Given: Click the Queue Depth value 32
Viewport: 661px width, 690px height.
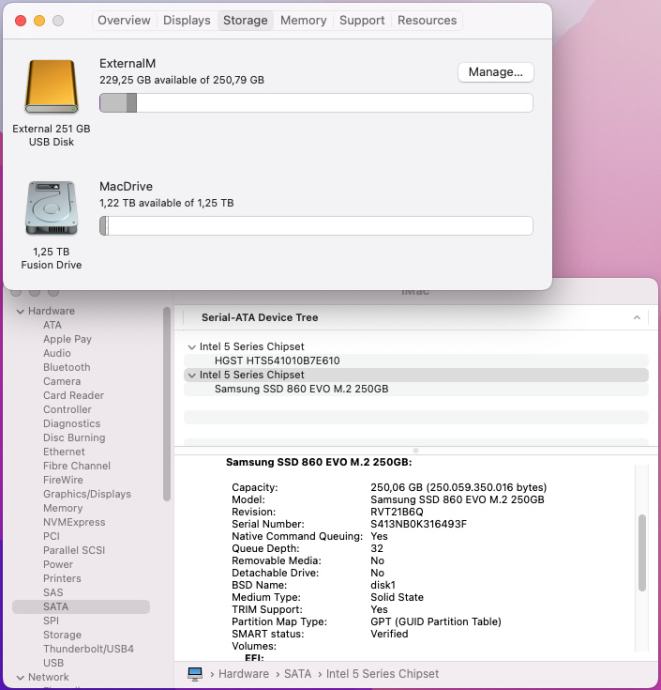Looking at the screenshot, I should [377, 548].
